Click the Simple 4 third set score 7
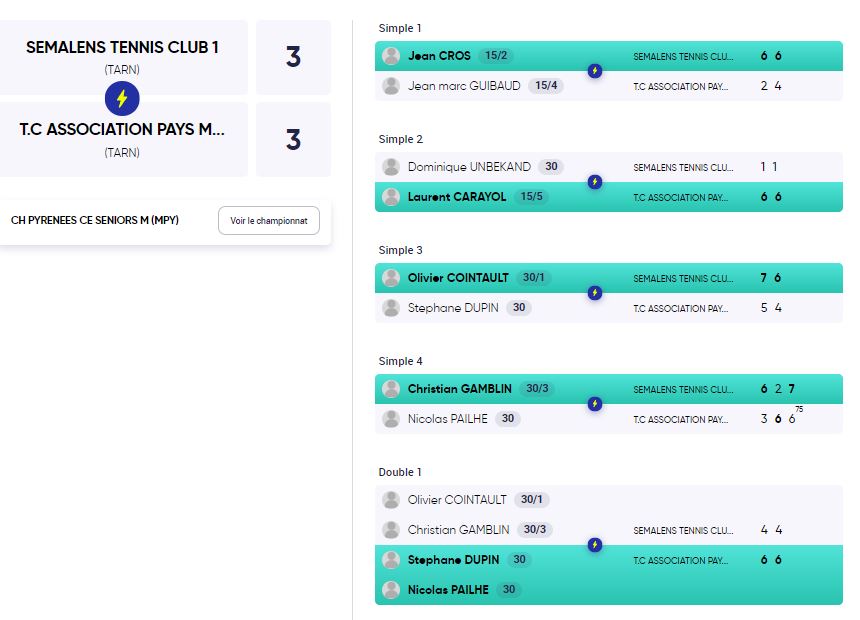 pyautogui.click(x=791, y=389)
